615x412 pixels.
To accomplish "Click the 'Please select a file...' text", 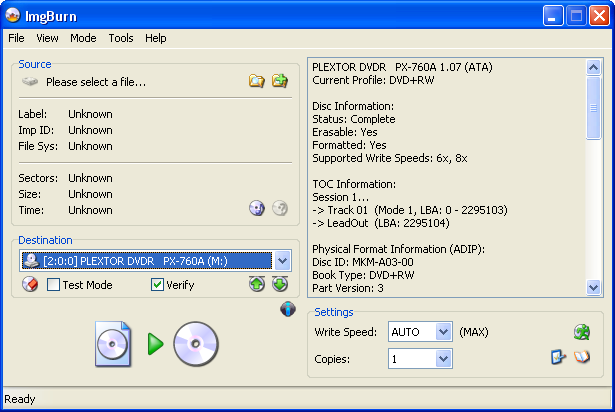I will point(96,82).
